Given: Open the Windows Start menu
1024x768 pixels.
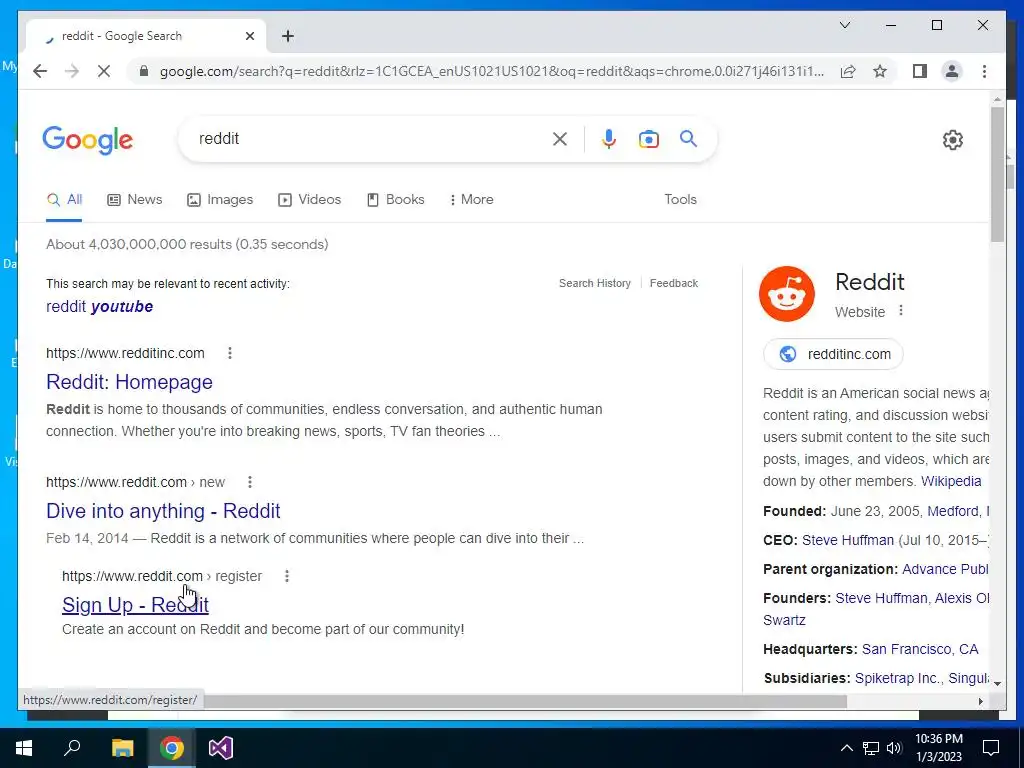Looking at the screenshot, I should click(23, 748).
